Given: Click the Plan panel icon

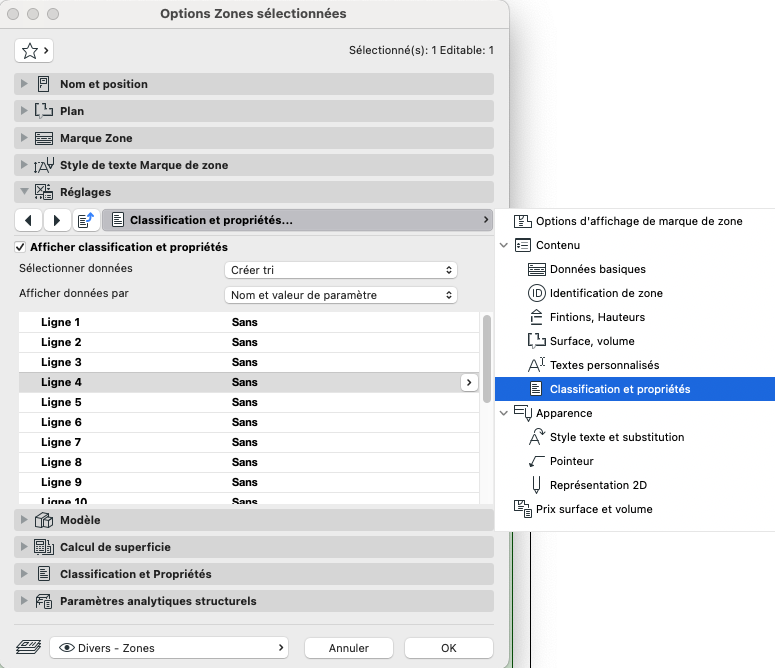Looking at the screenshot, I should (x=43, y=111).
